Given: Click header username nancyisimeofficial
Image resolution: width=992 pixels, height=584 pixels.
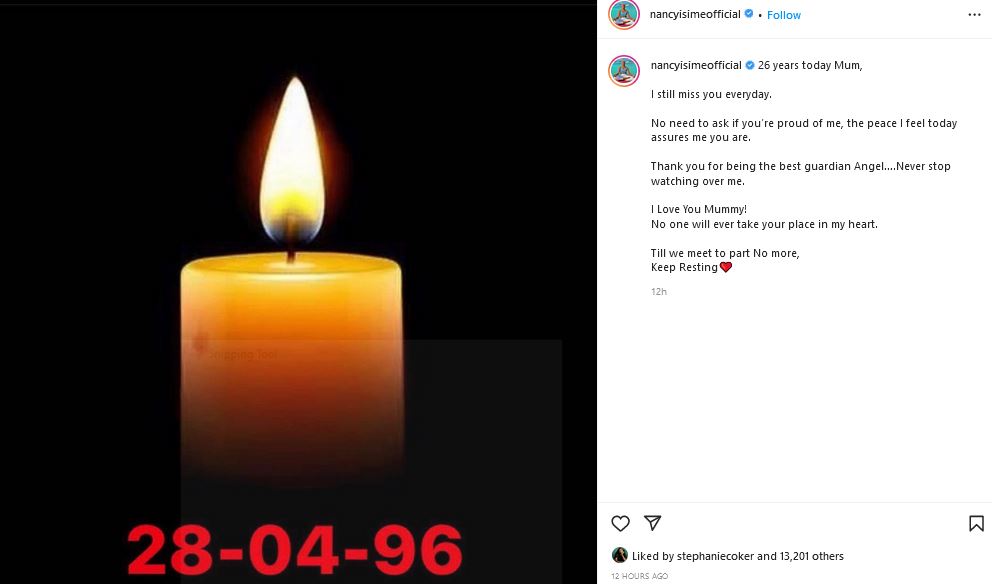Looking at the screenshot, I should [695, 15].
